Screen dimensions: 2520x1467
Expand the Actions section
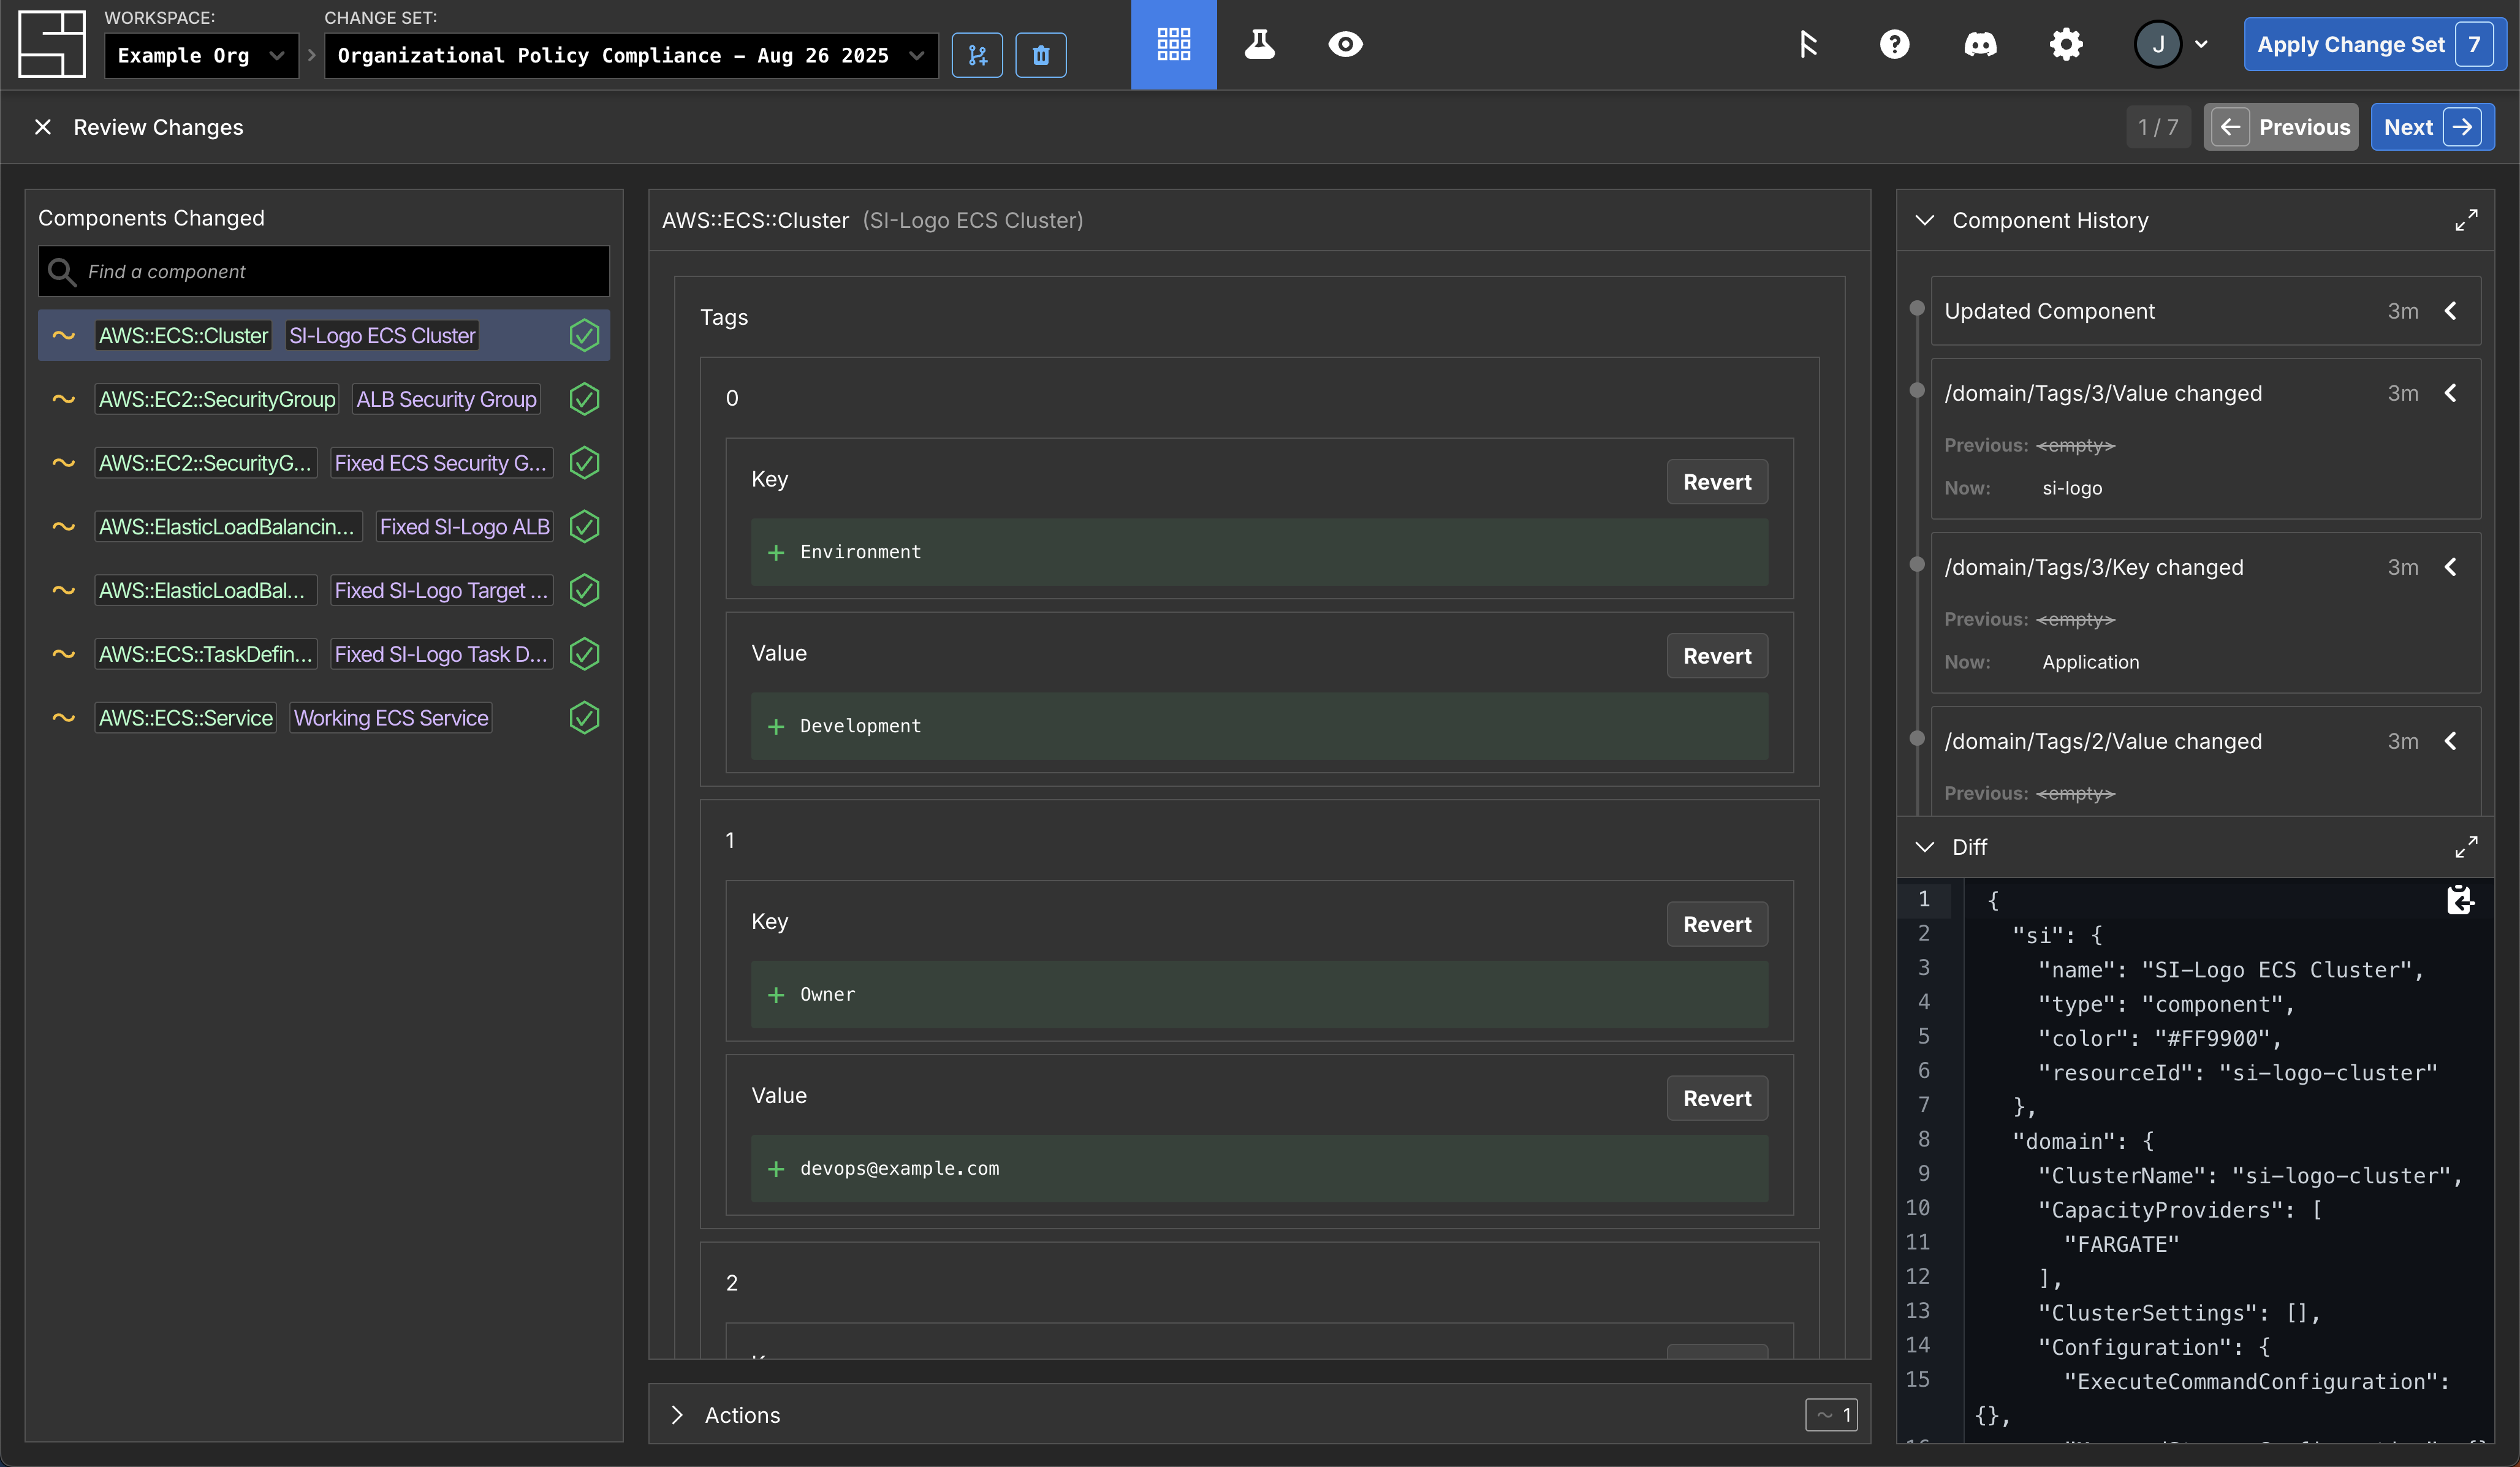pos(677,1415)
